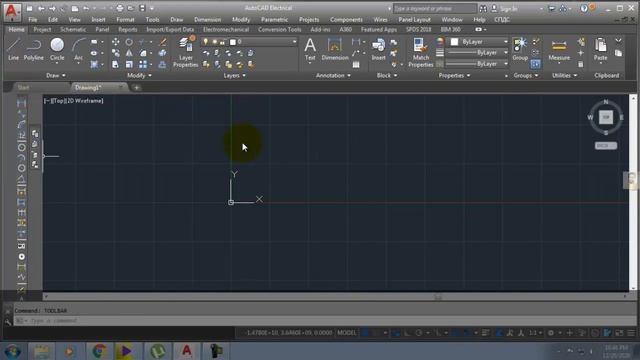Expand the Annotation panel
The height and width of the screenshot is (360, 640).
(x=333, y=76)
